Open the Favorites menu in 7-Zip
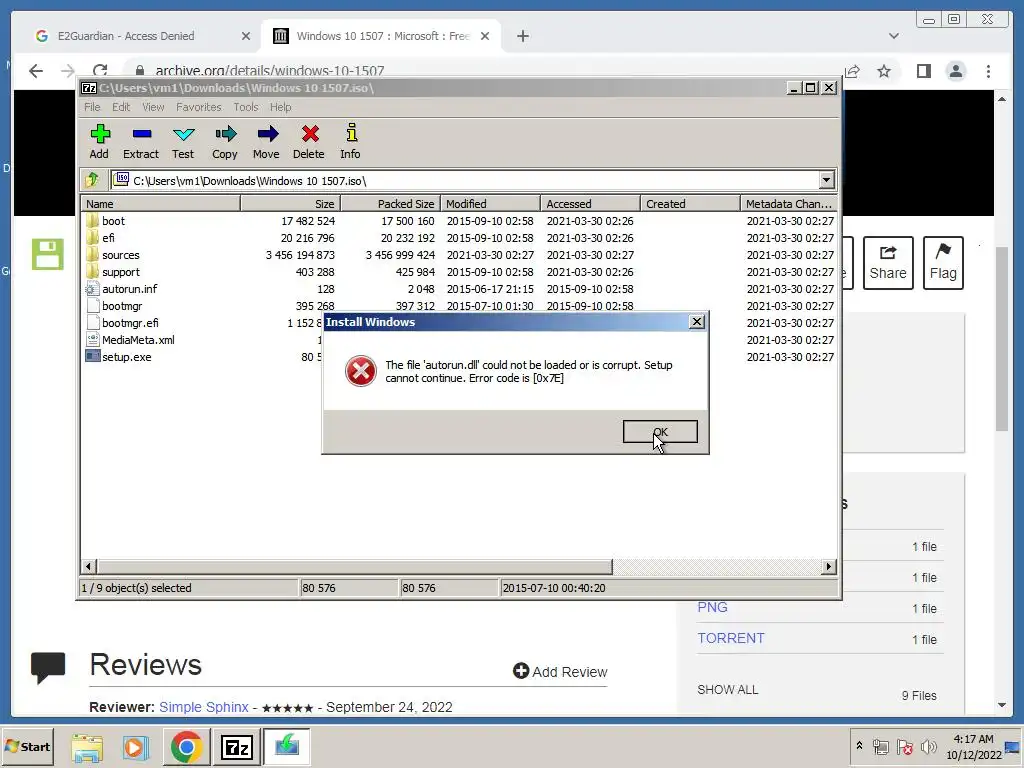This screenshot has width=1024, height=768. coord(199,107)
